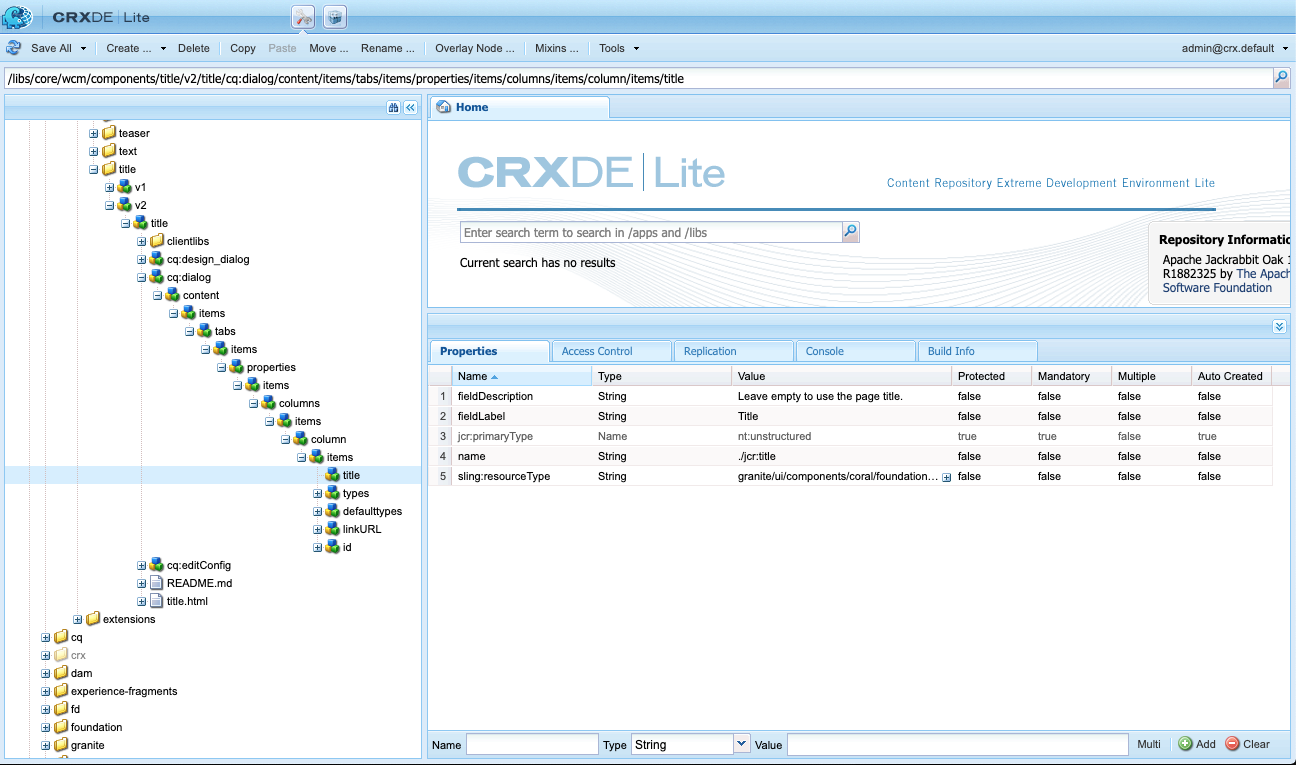Click the file icon of title.html
The image size is (1296, 765).
coord(157,601)
